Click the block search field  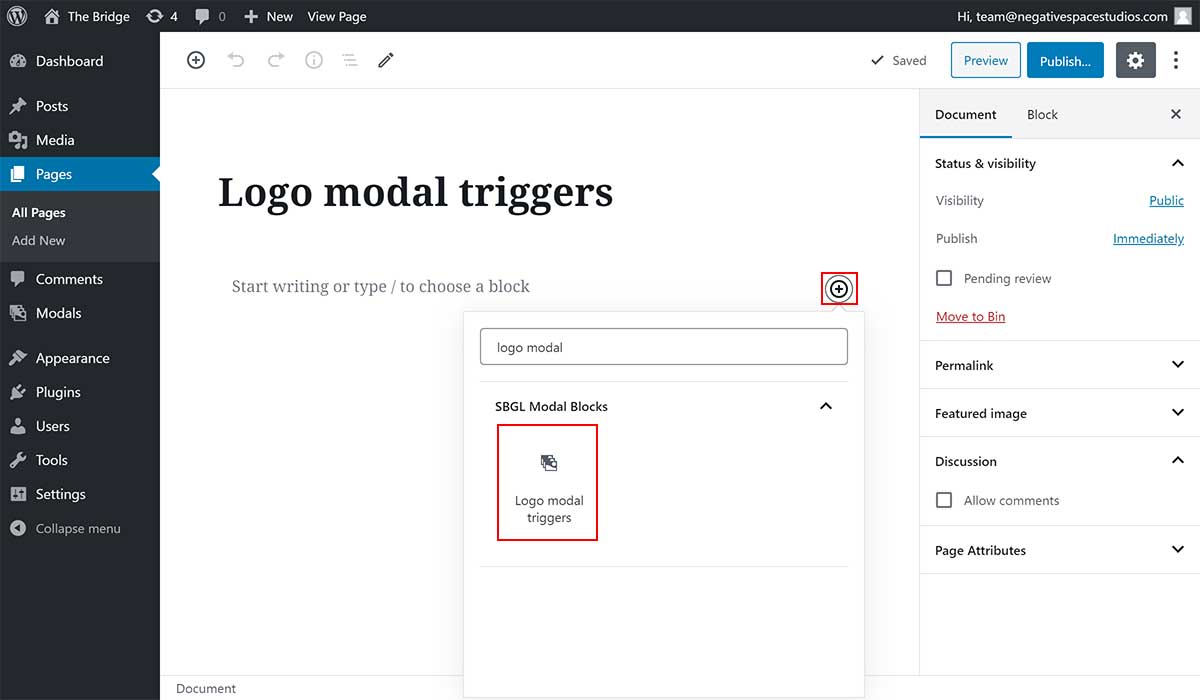(x=664, y=347)
